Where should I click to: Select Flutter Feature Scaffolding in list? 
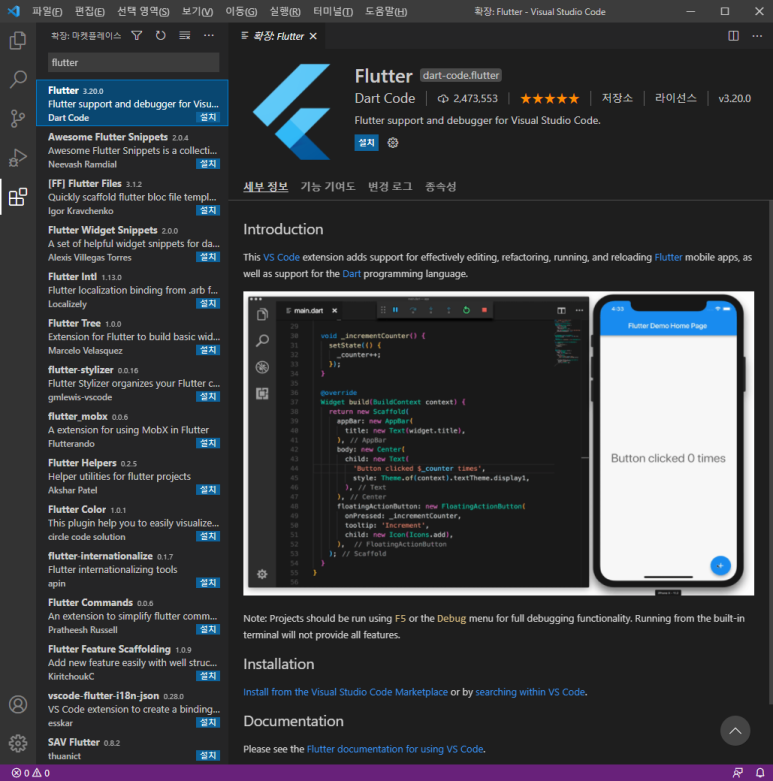(x=132, y=662)
